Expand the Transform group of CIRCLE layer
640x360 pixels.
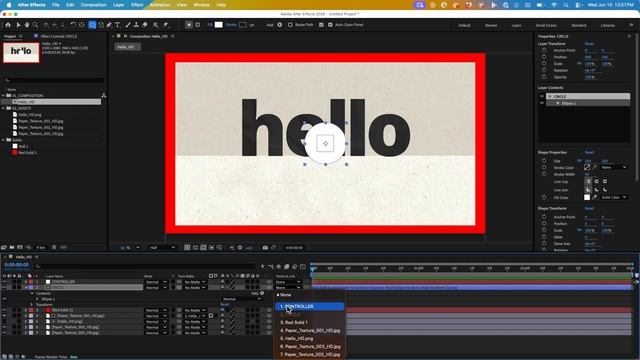pyautogui.click(x=31, y=304)
